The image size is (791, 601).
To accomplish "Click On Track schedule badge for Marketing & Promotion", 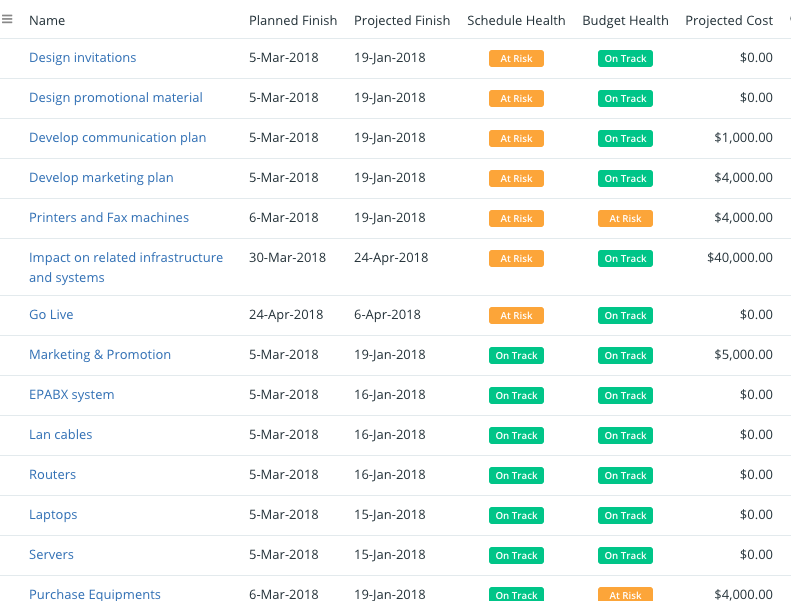I will [516, 355].
